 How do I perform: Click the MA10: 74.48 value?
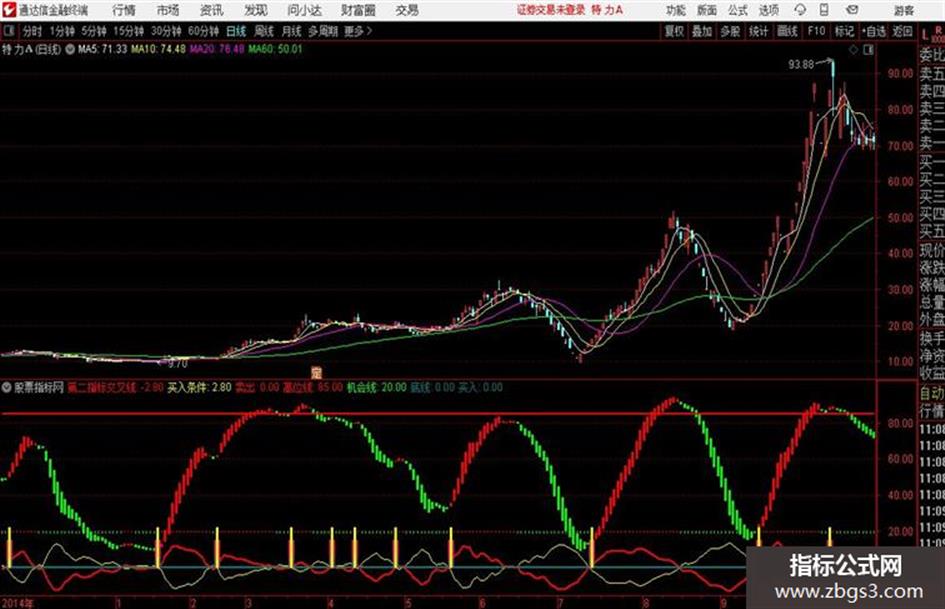click(159, 49)
